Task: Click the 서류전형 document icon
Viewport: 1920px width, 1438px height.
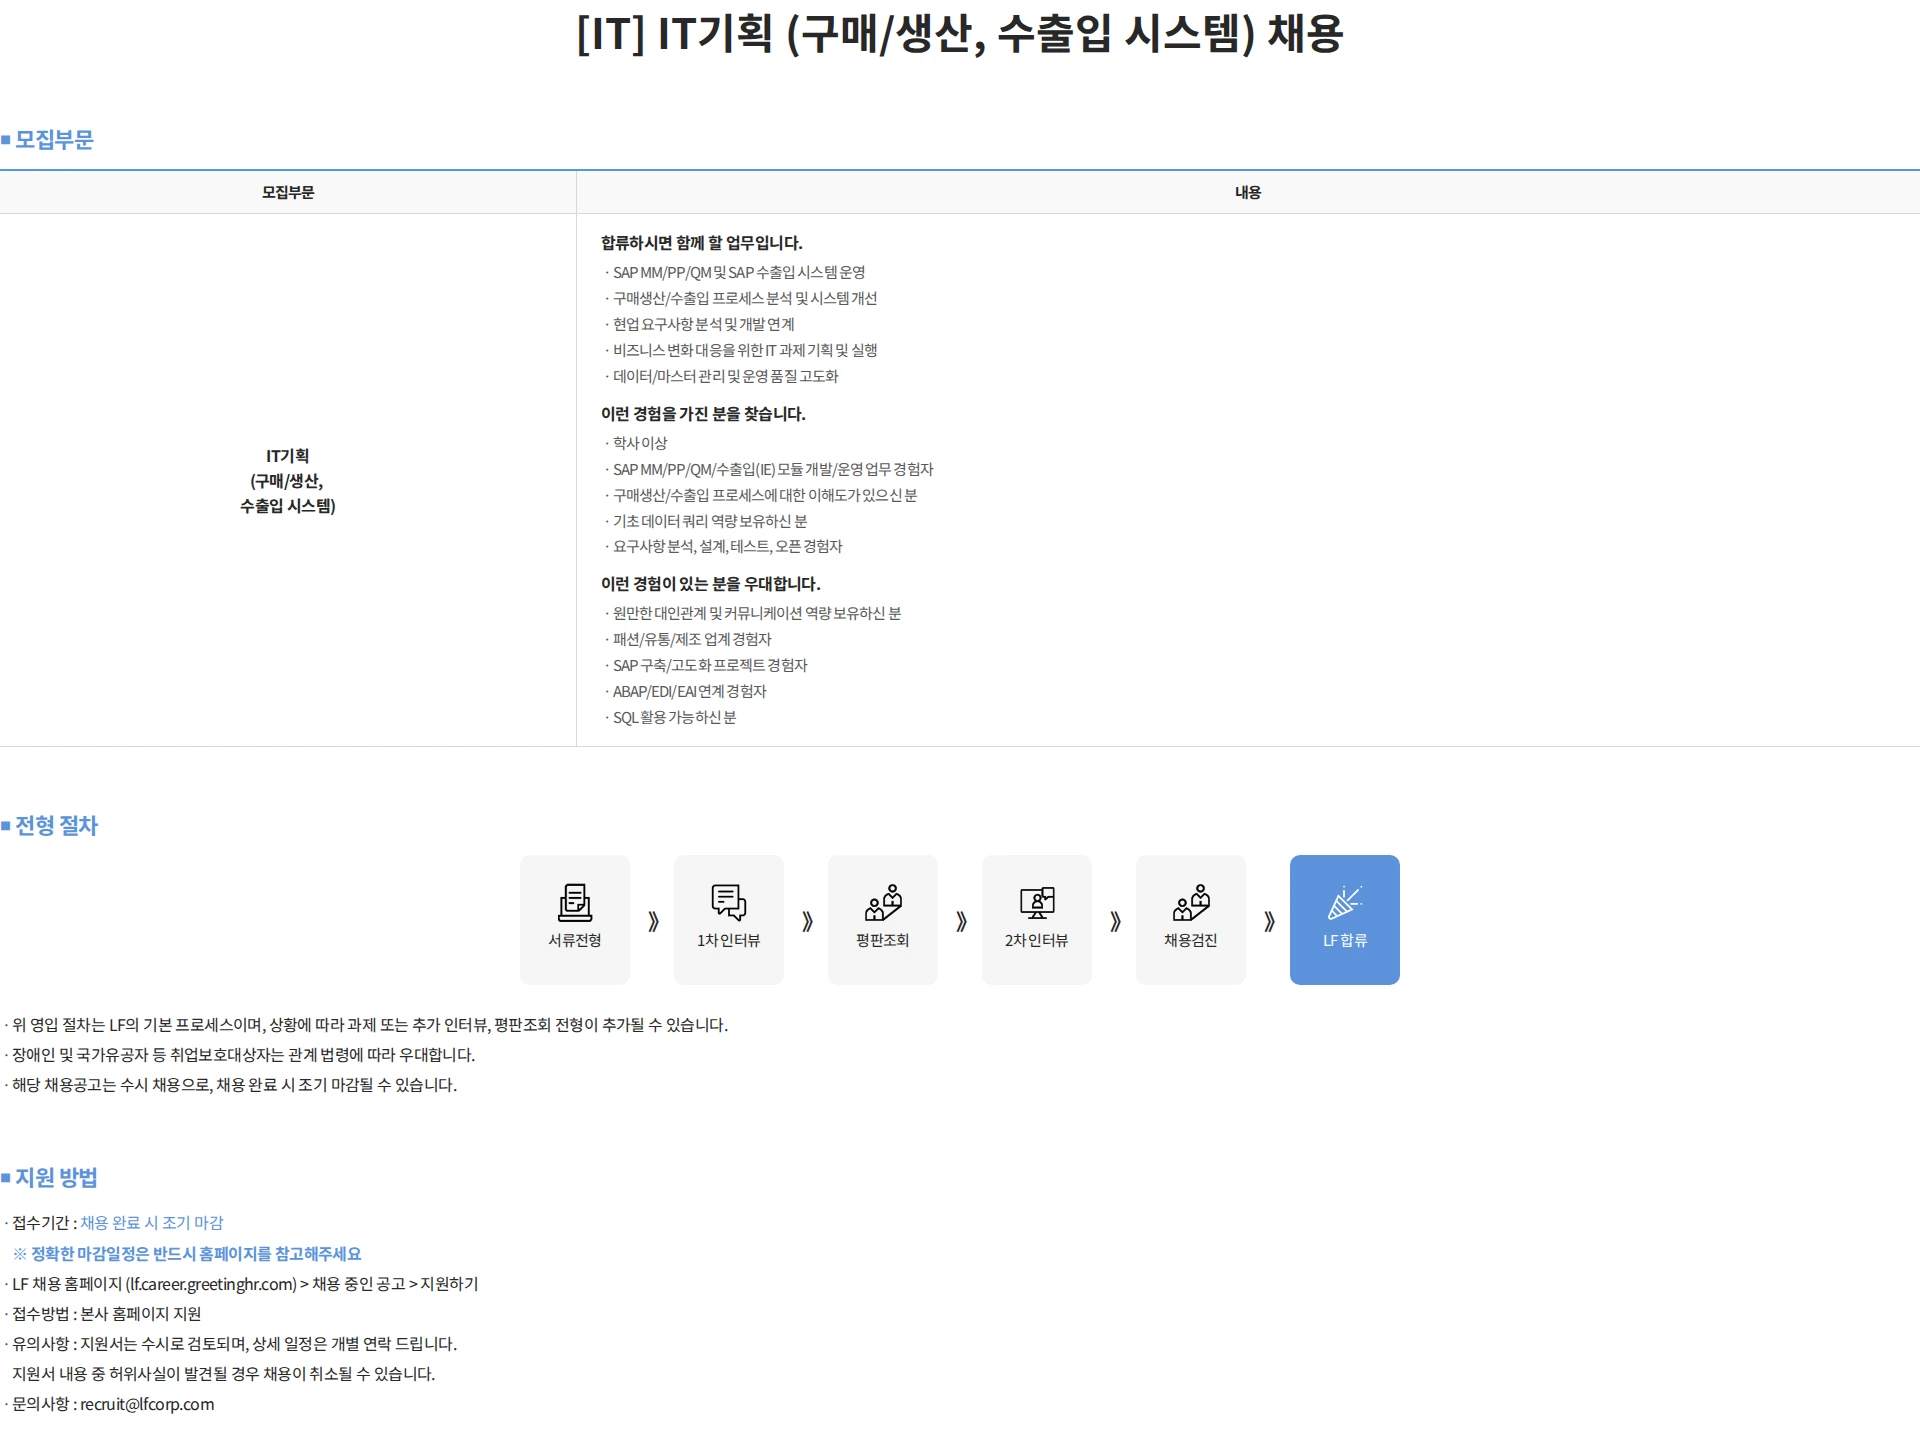Action: point(575,902)
